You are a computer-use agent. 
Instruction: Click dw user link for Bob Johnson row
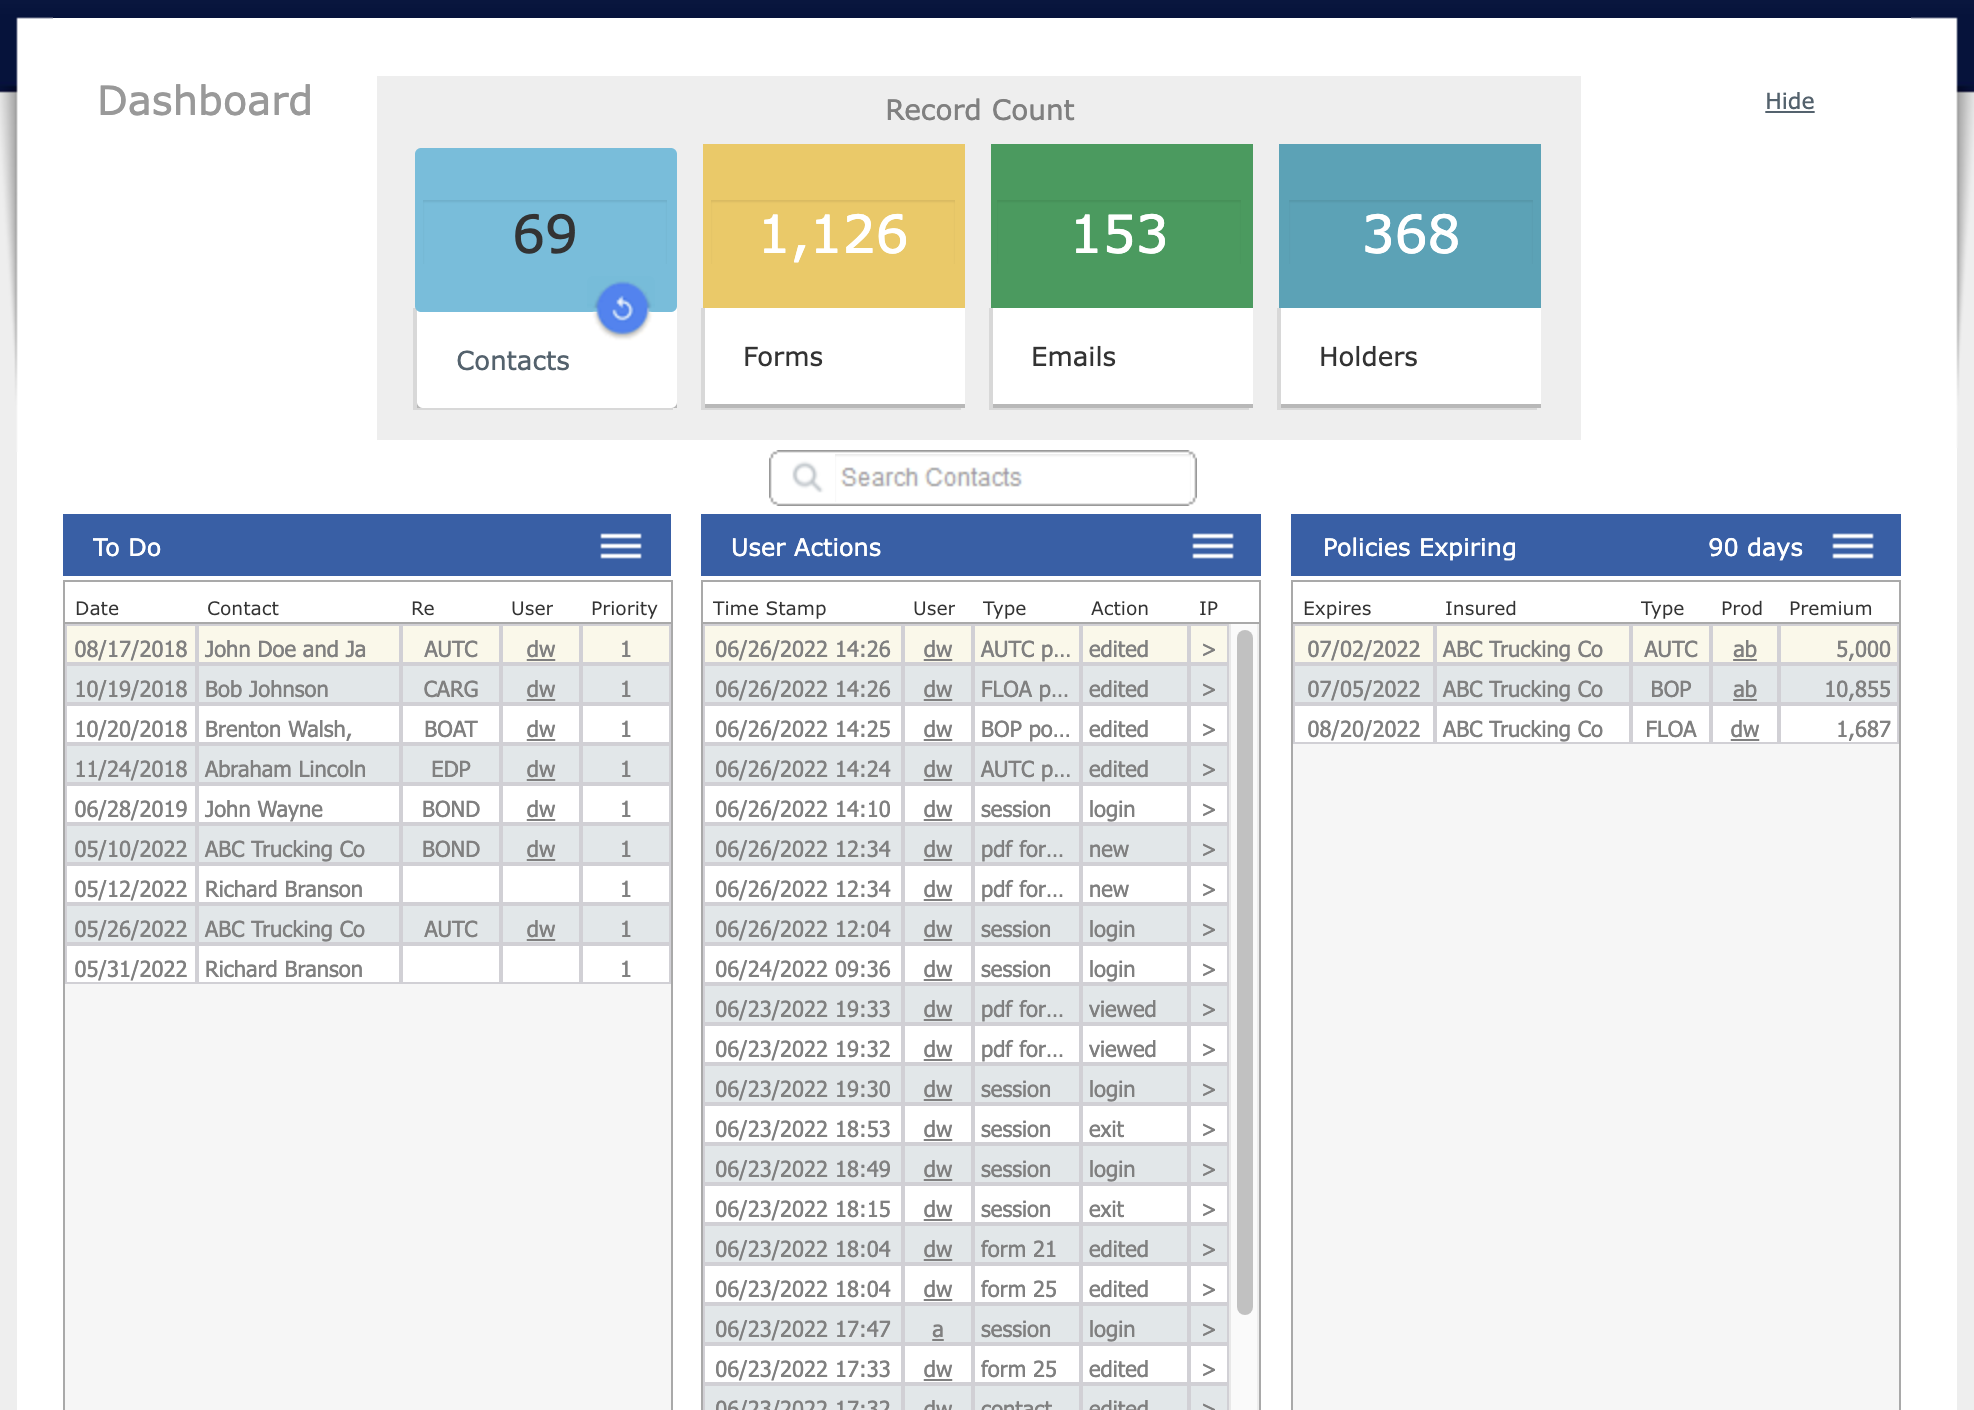540,689
